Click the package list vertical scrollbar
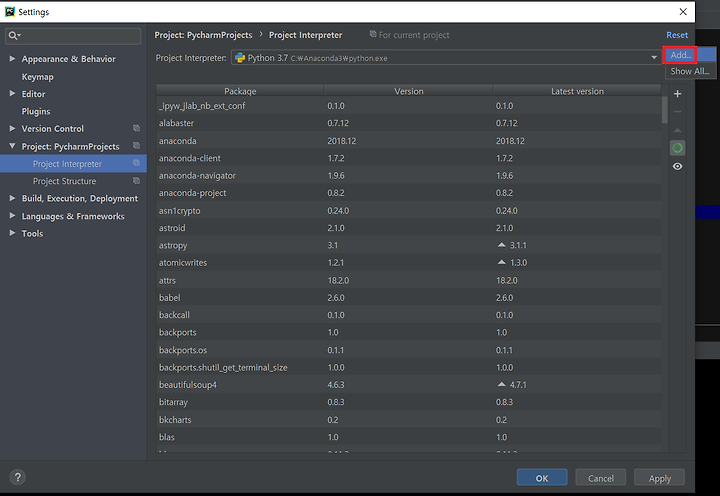 (664, 110)
